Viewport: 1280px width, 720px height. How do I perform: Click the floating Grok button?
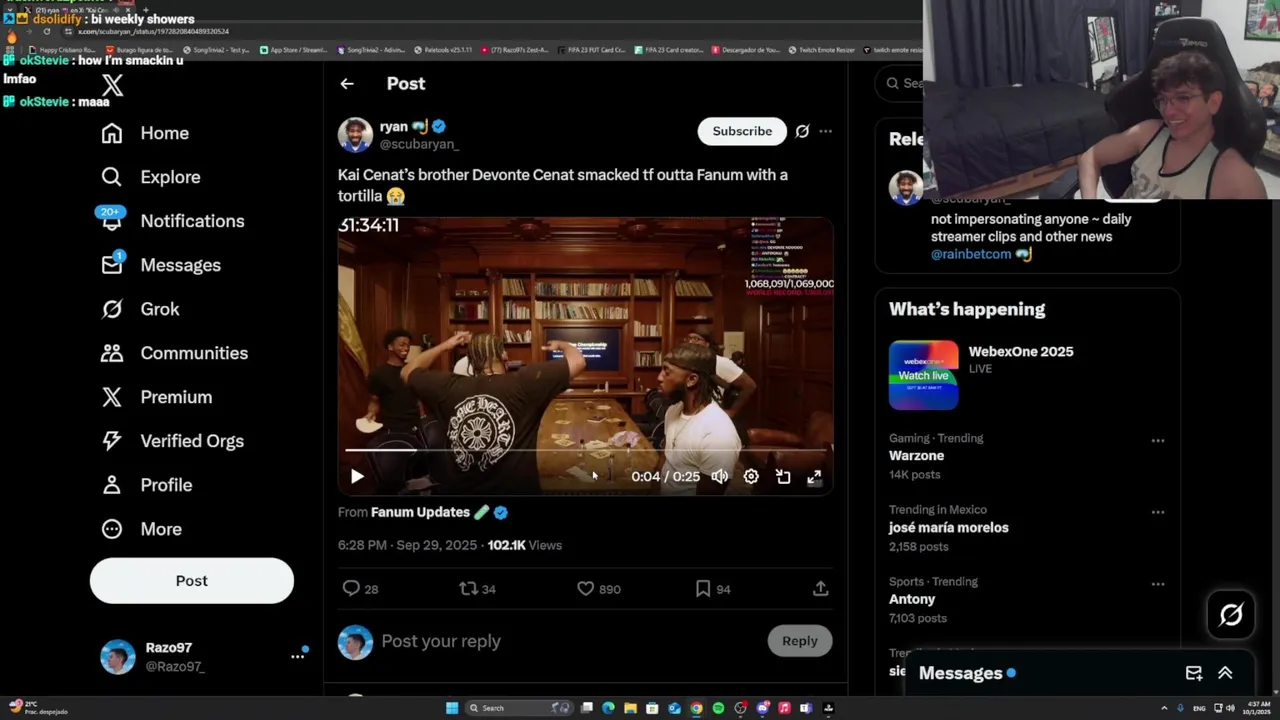click(x=1231, y=615)
